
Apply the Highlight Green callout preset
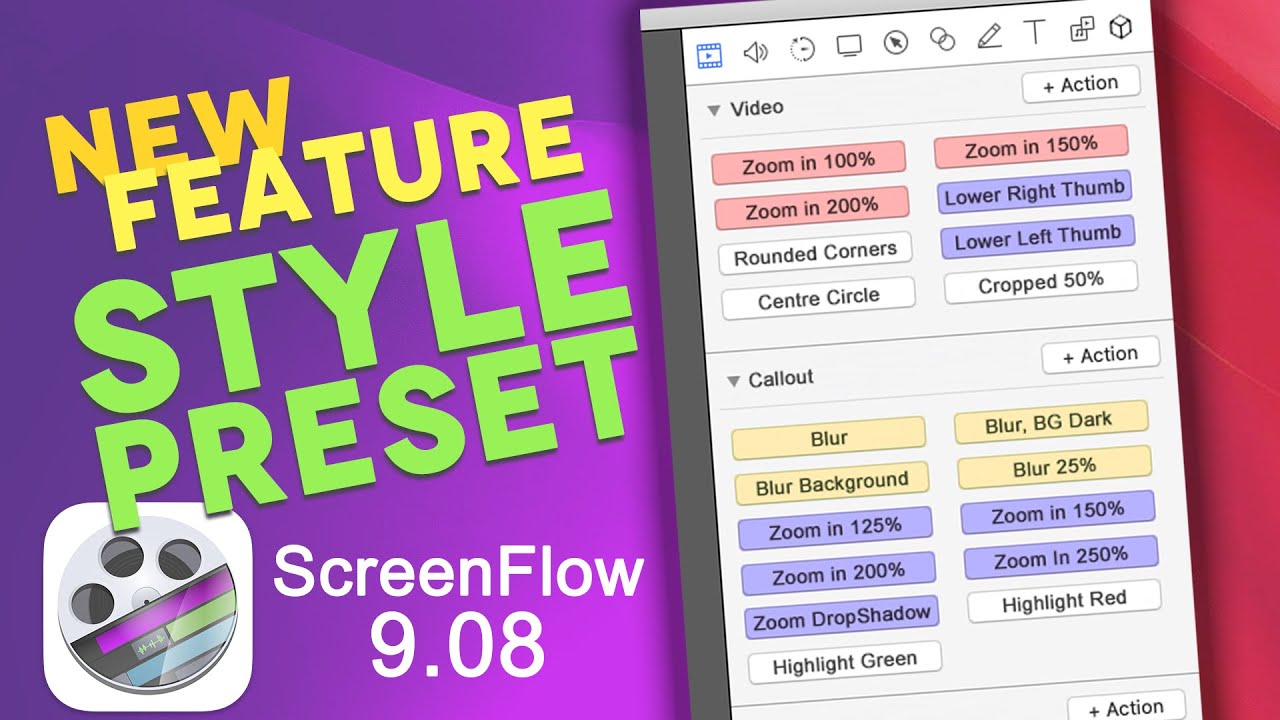pos(844,662)
